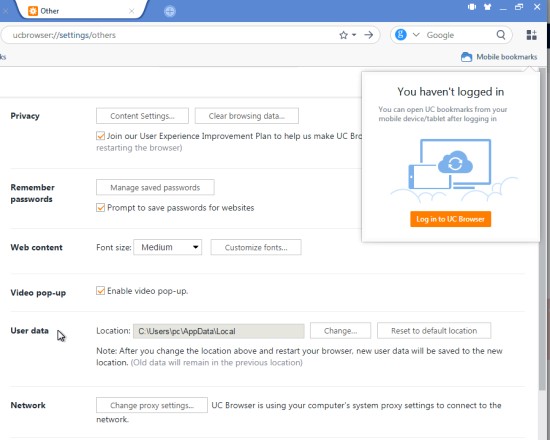Click Log in to UC Browser button
Screen dimensions: 550x440
click(450, 219)
